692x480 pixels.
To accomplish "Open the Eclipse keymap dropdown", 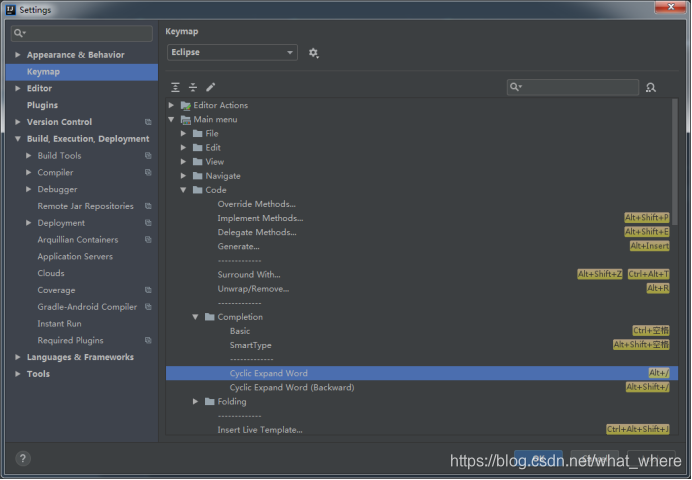I will pyautogui.click(x=232, y=52).
